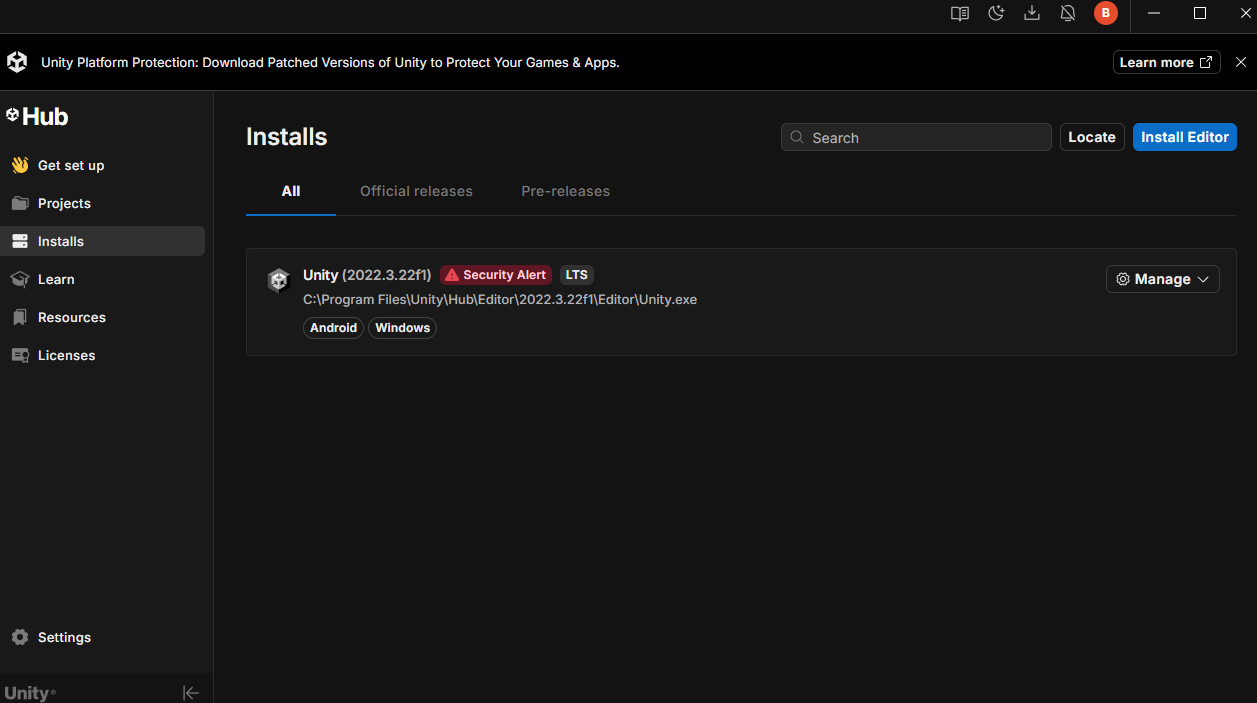Open Get set up in sidebar

(x=102, y=165)
